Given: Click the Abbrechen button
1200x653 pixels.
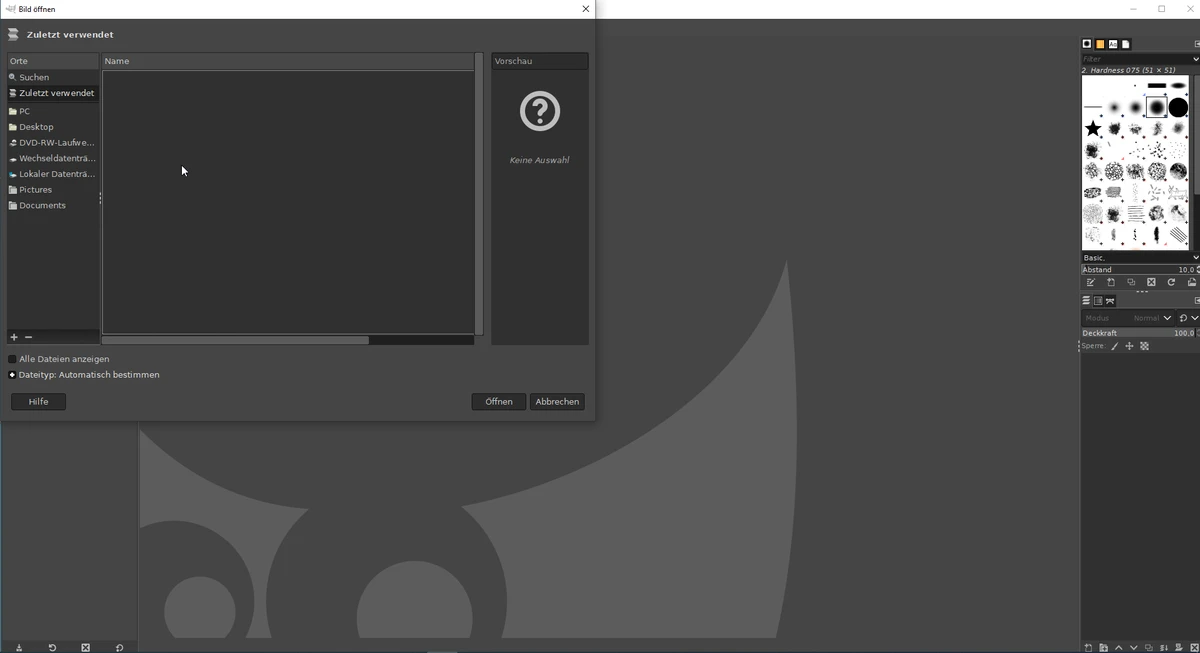Looking at the screenshot, I should point(557,401).
